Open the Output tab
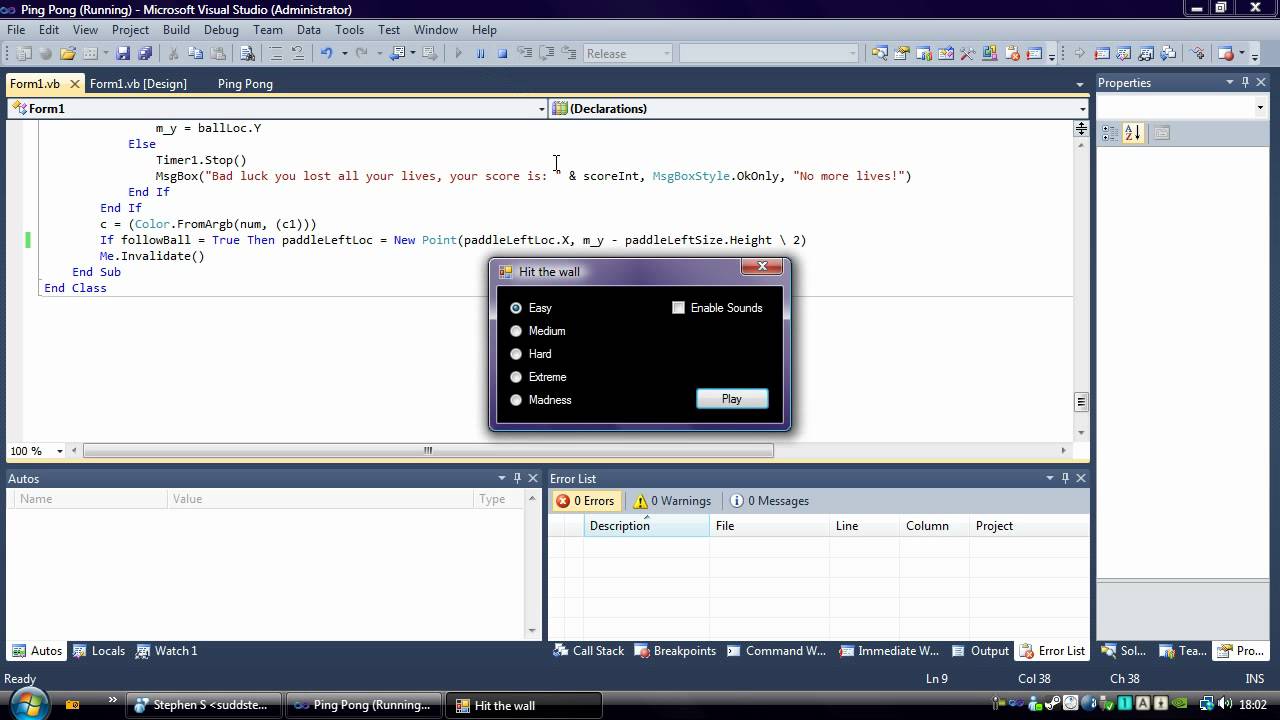Screen dimensions: 1280x720 point(980,651)
